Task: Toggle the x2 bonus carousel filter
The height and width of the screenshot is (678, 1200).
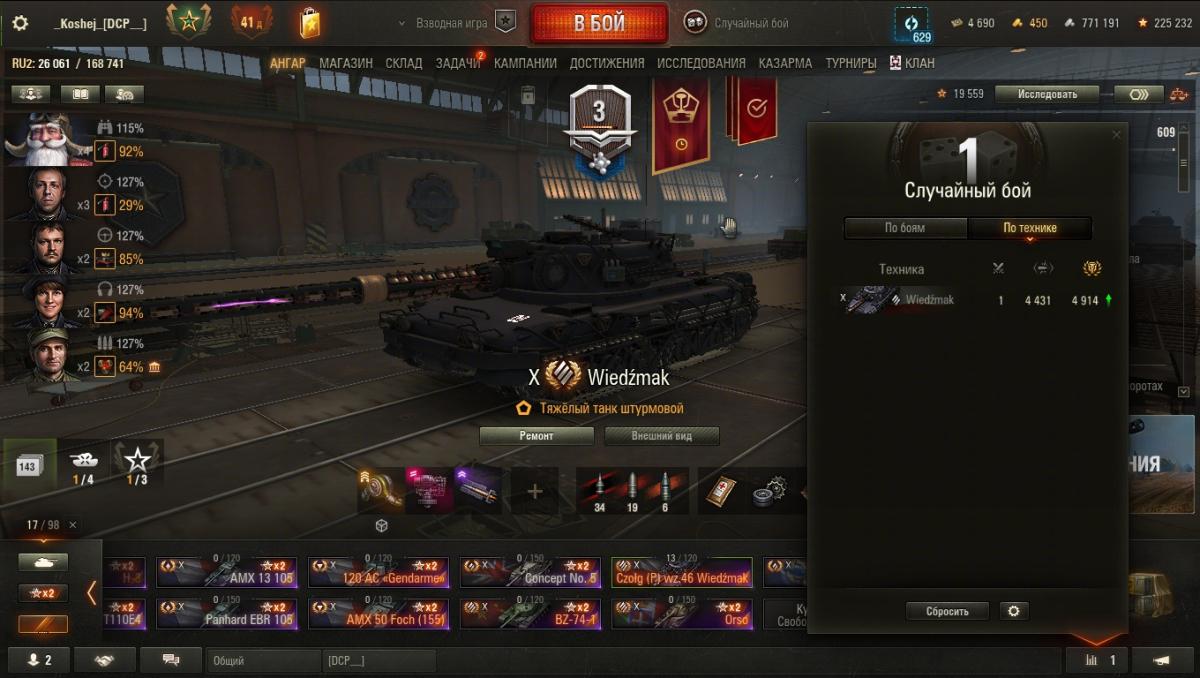Action: 43,593
